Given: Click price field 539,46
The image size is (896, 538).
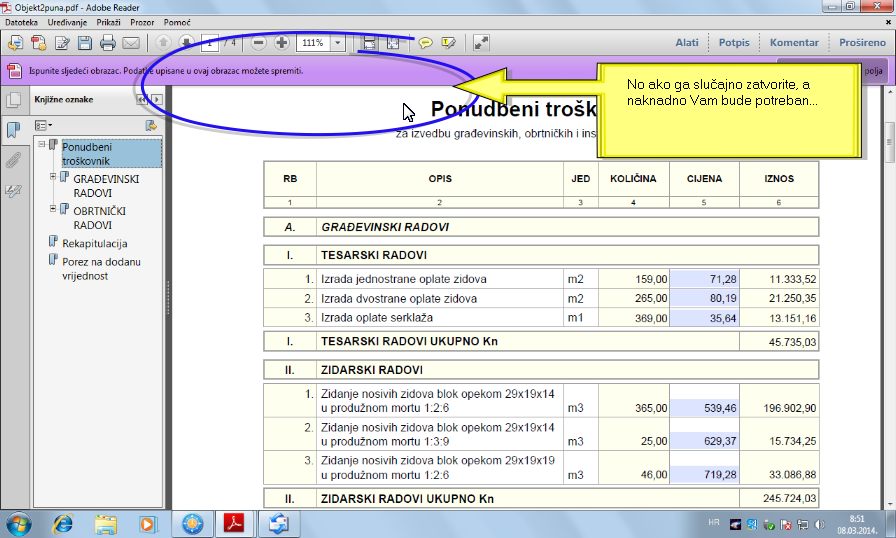Looking at the screenshot, I should click(x=704, y=408).
